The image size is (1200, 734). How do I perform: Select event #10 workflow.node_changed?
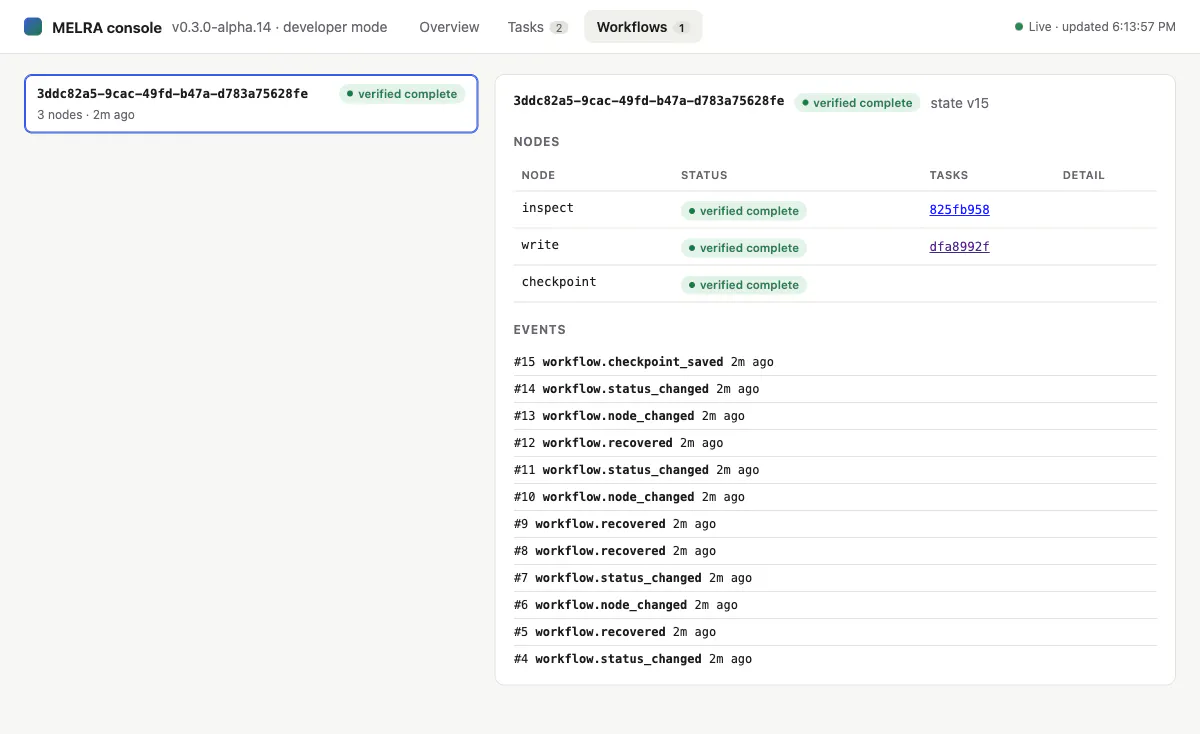[835, 497]
